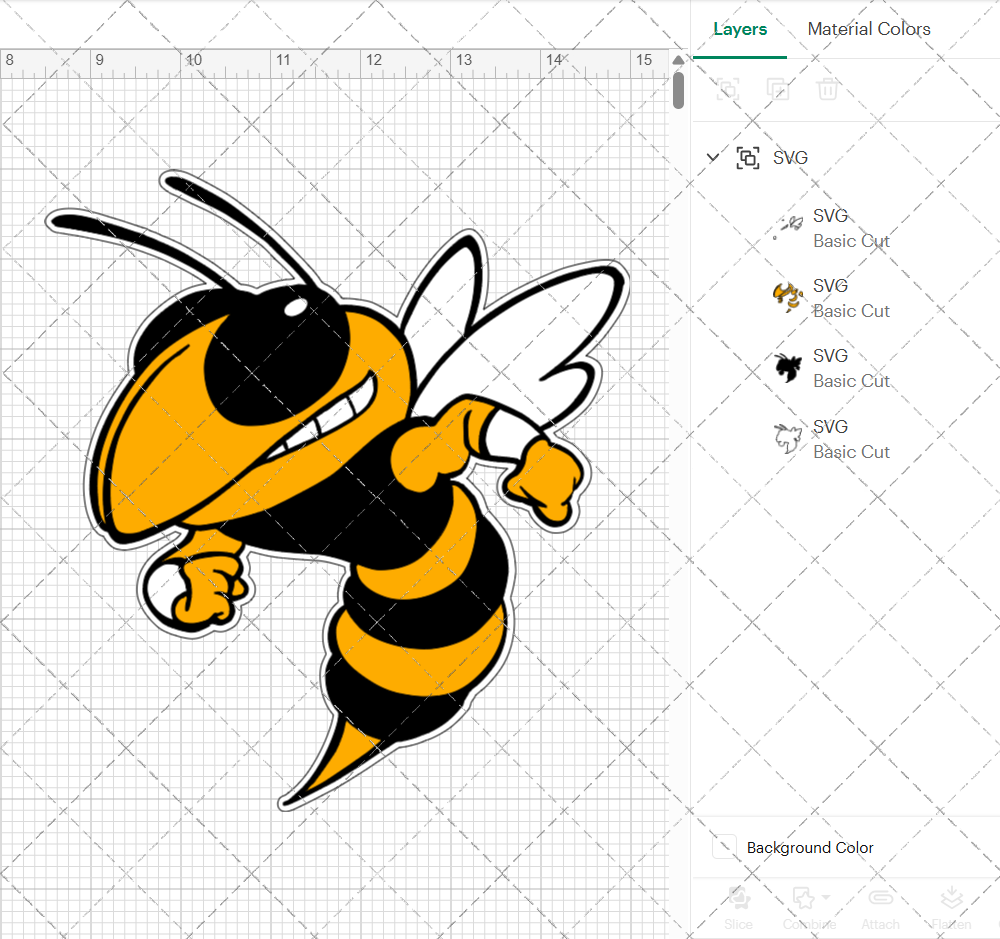Click Basic Cut under the black SVG layer
Viewport: 1000px width, 939px height.
pos(851,381)
